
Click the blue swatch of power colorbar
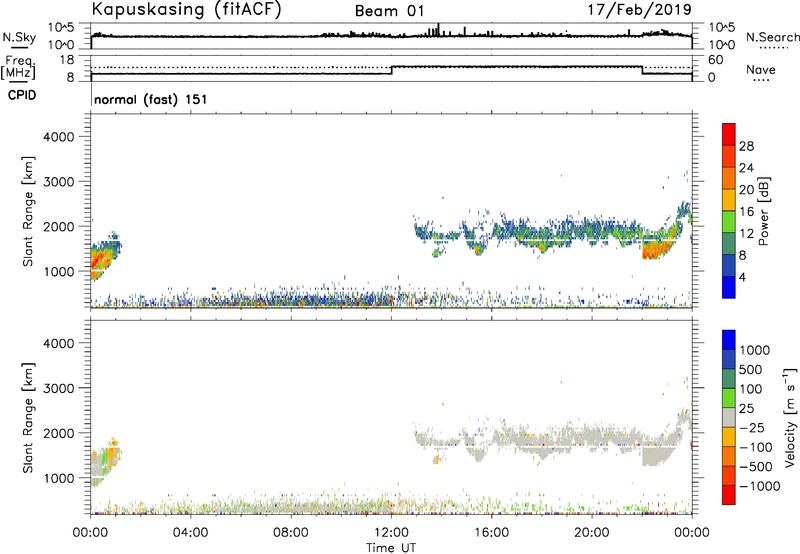[x=729, y=287]
